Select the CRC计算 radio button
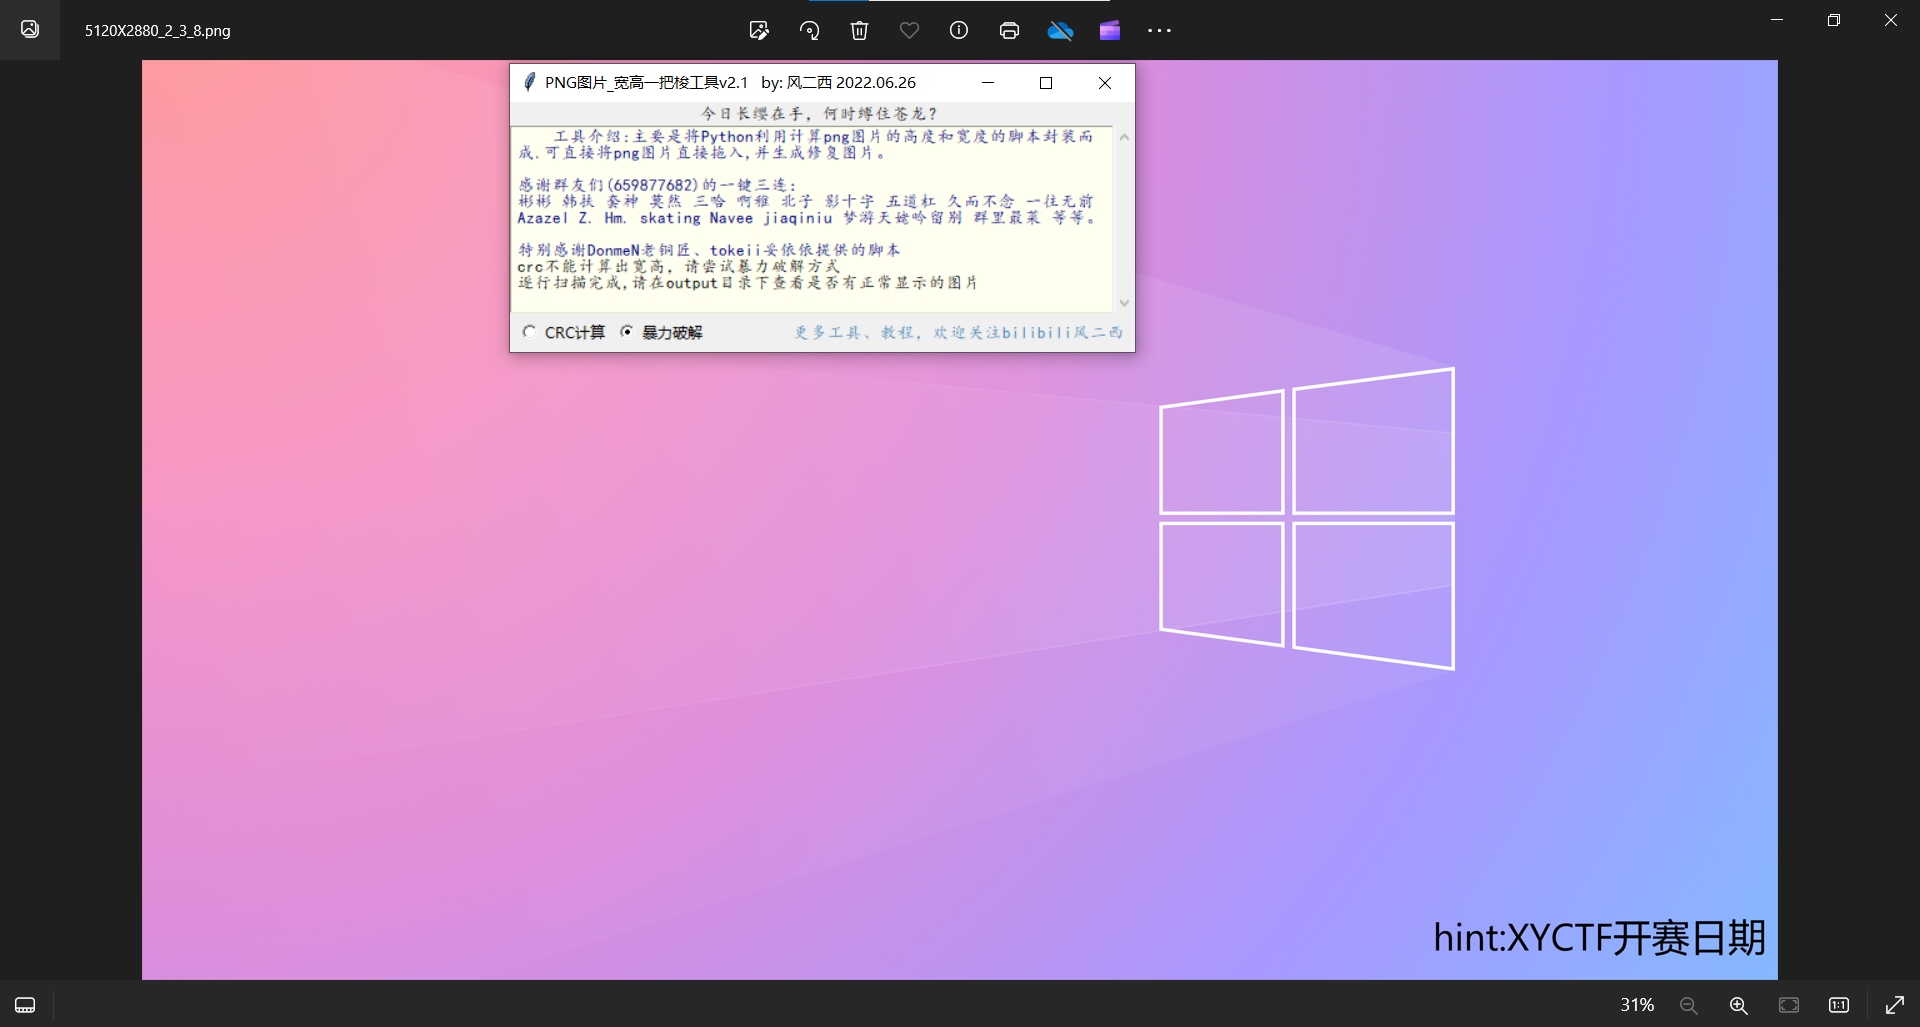Screen dimensions: 1920x1027 [x=529, y=331]
